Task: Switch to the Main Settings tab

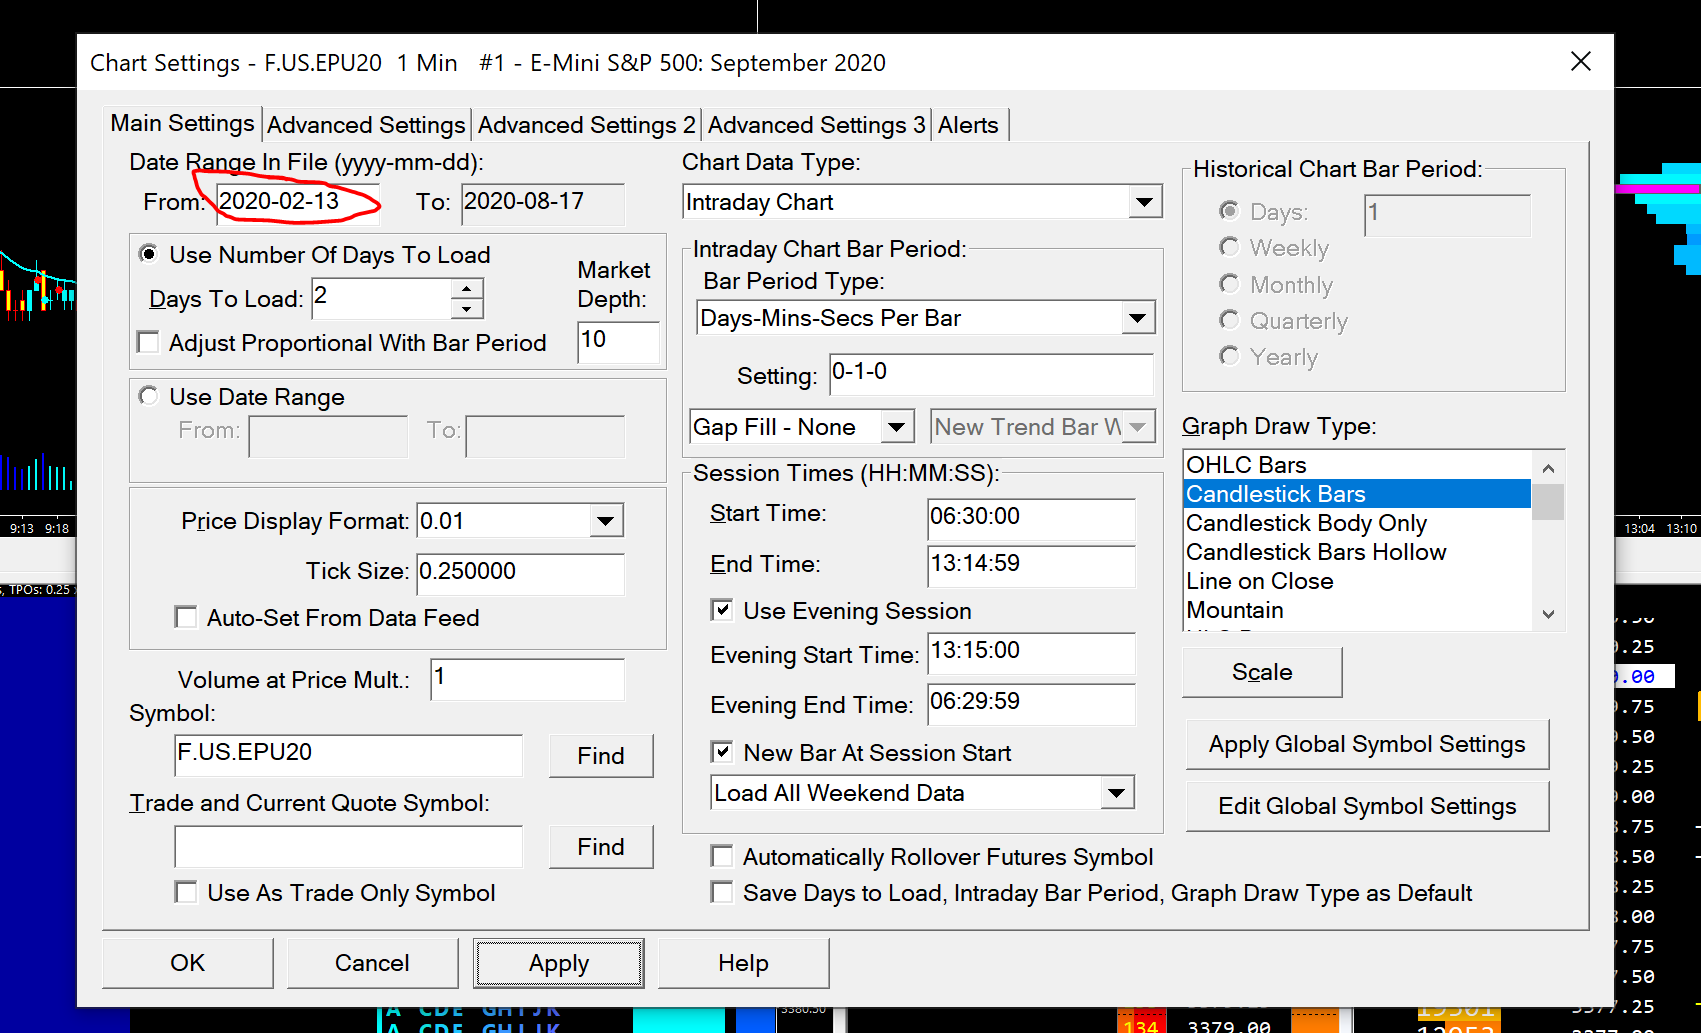Action: [x=182, y=123]
